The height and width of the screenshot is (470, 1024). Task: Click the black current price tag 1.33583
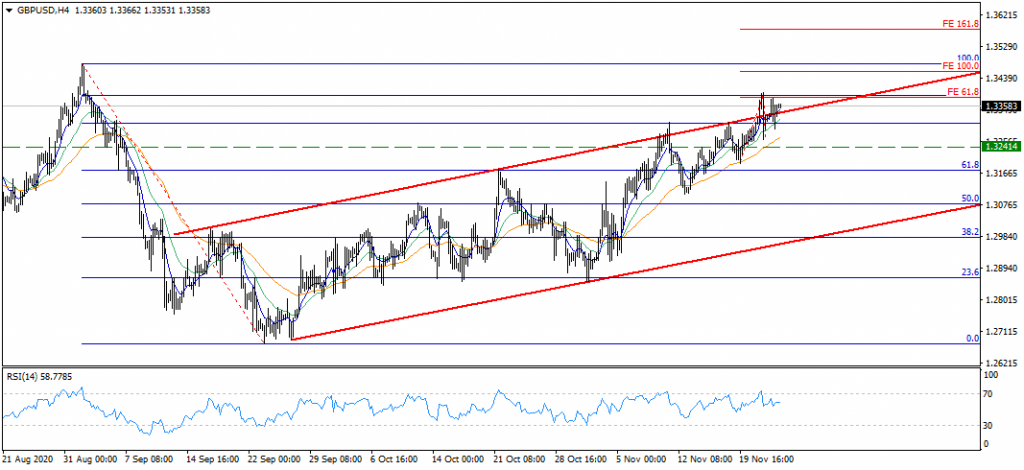1000,105
